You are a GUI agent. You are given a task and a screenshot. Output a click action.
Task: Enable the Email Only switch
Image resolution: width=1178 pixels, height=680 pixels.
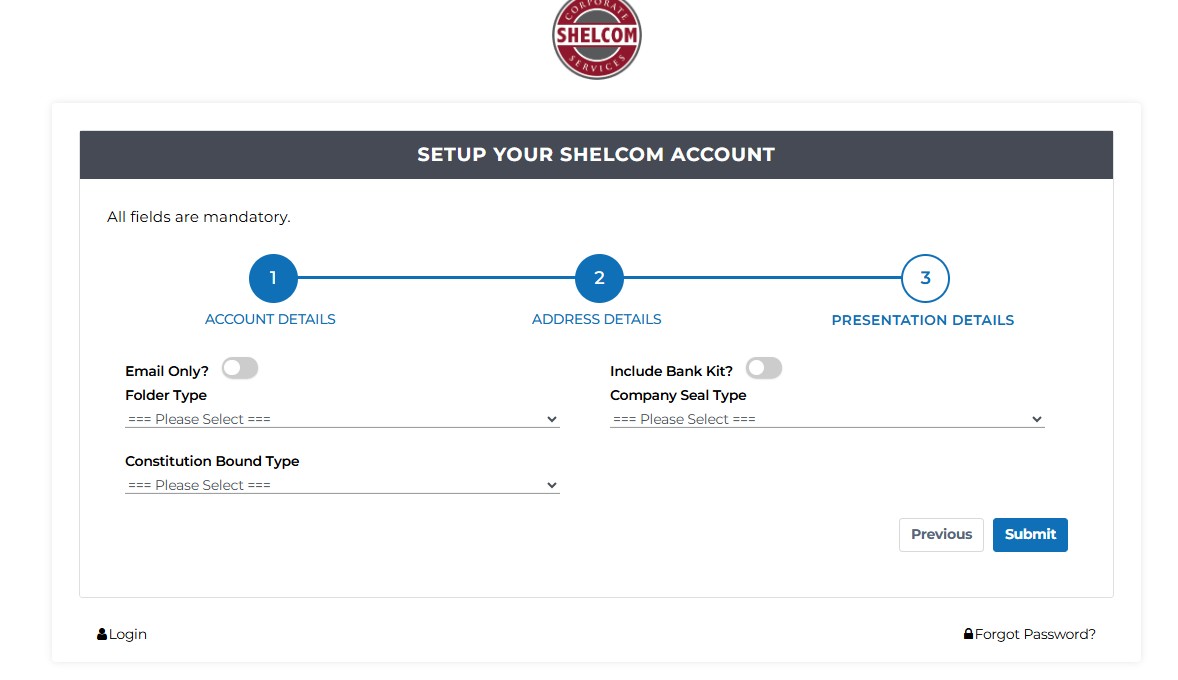click(240, 369)
